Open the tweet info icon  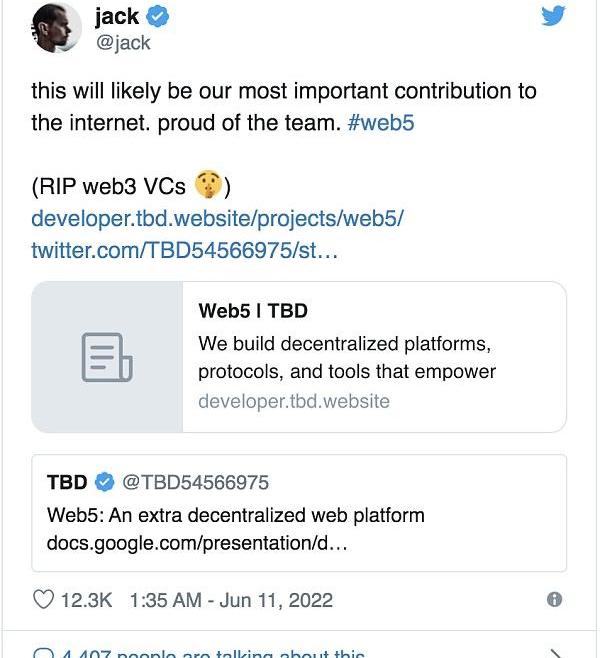pyautogui.click(x=554, y=600)
